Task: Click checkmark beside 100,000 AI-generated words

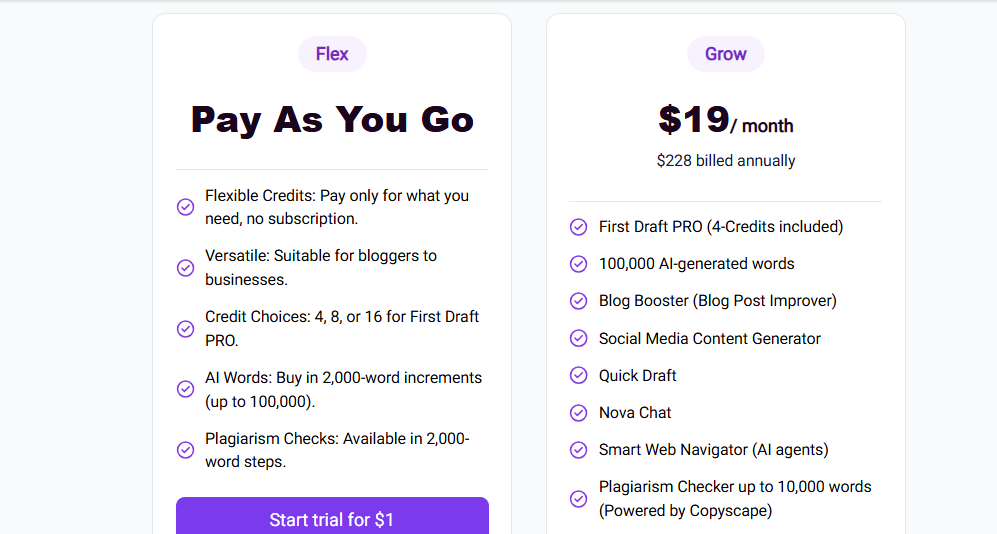Action: coord(578,264)
